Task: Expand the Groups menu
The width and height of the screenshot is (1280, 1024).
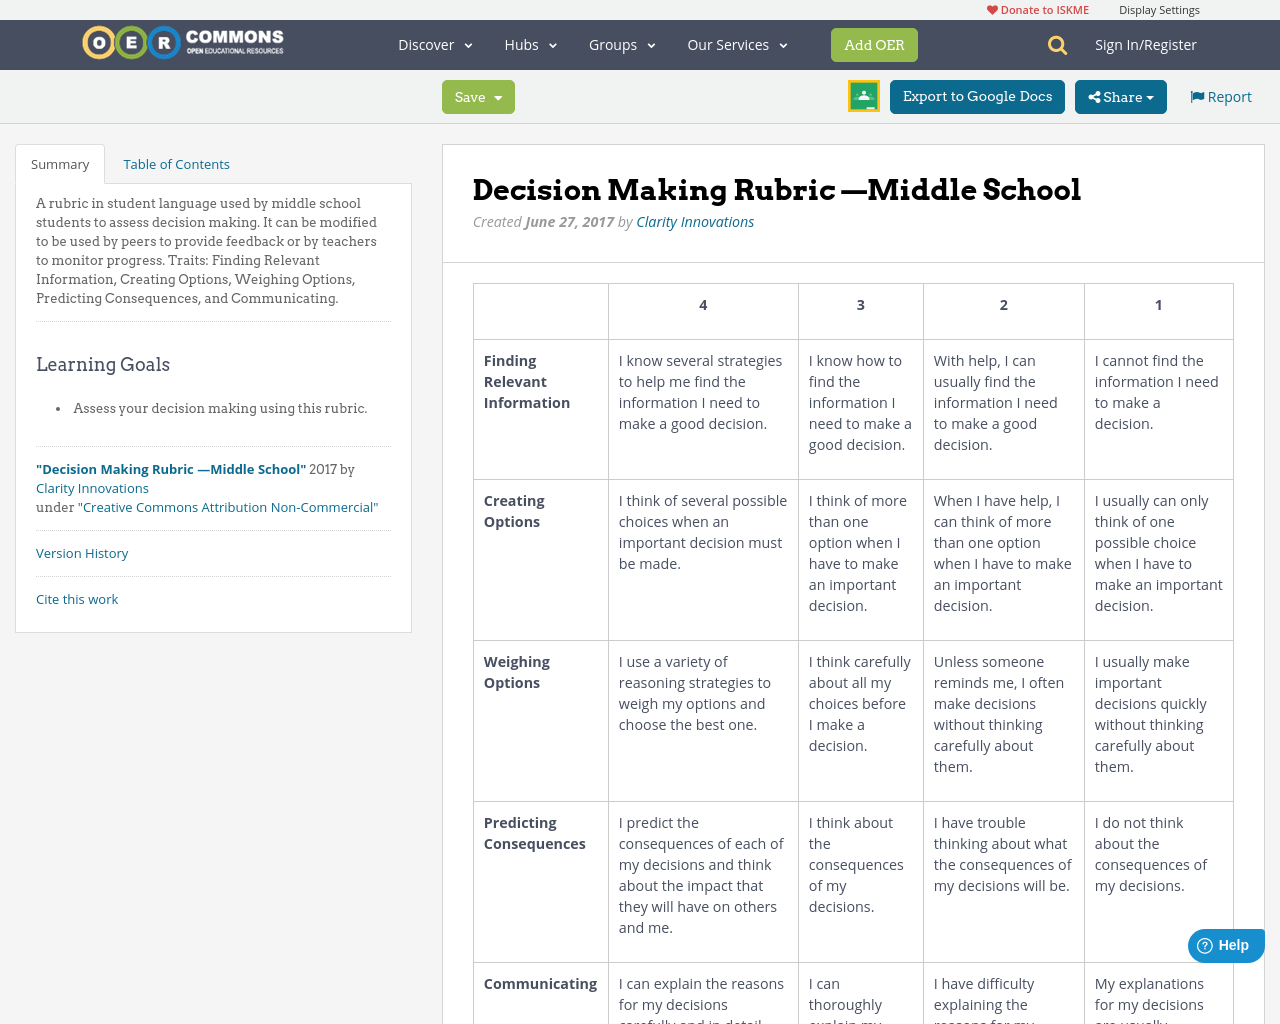Action: point(622,44)
